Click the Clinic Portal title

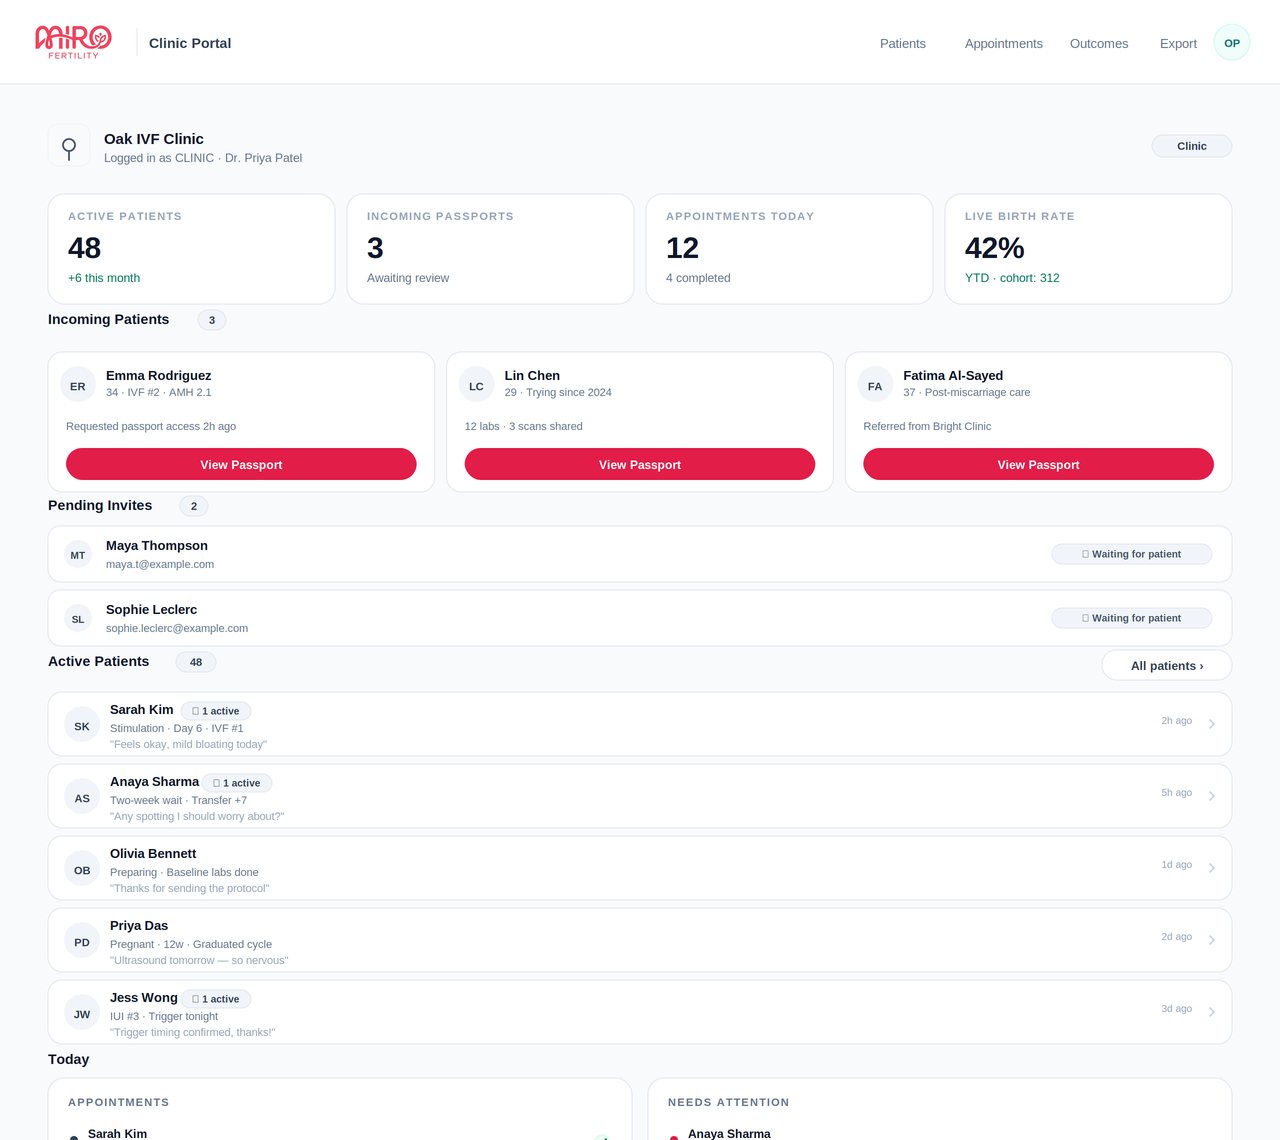click(x=190, y=43)
